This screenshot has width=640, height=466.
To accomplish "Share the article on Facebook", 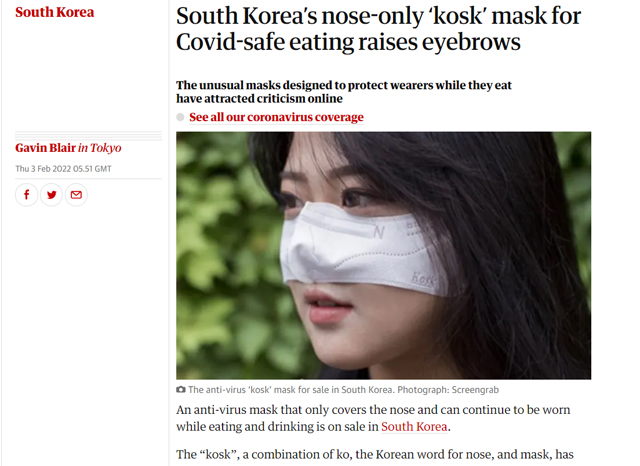I will [27, 195].
